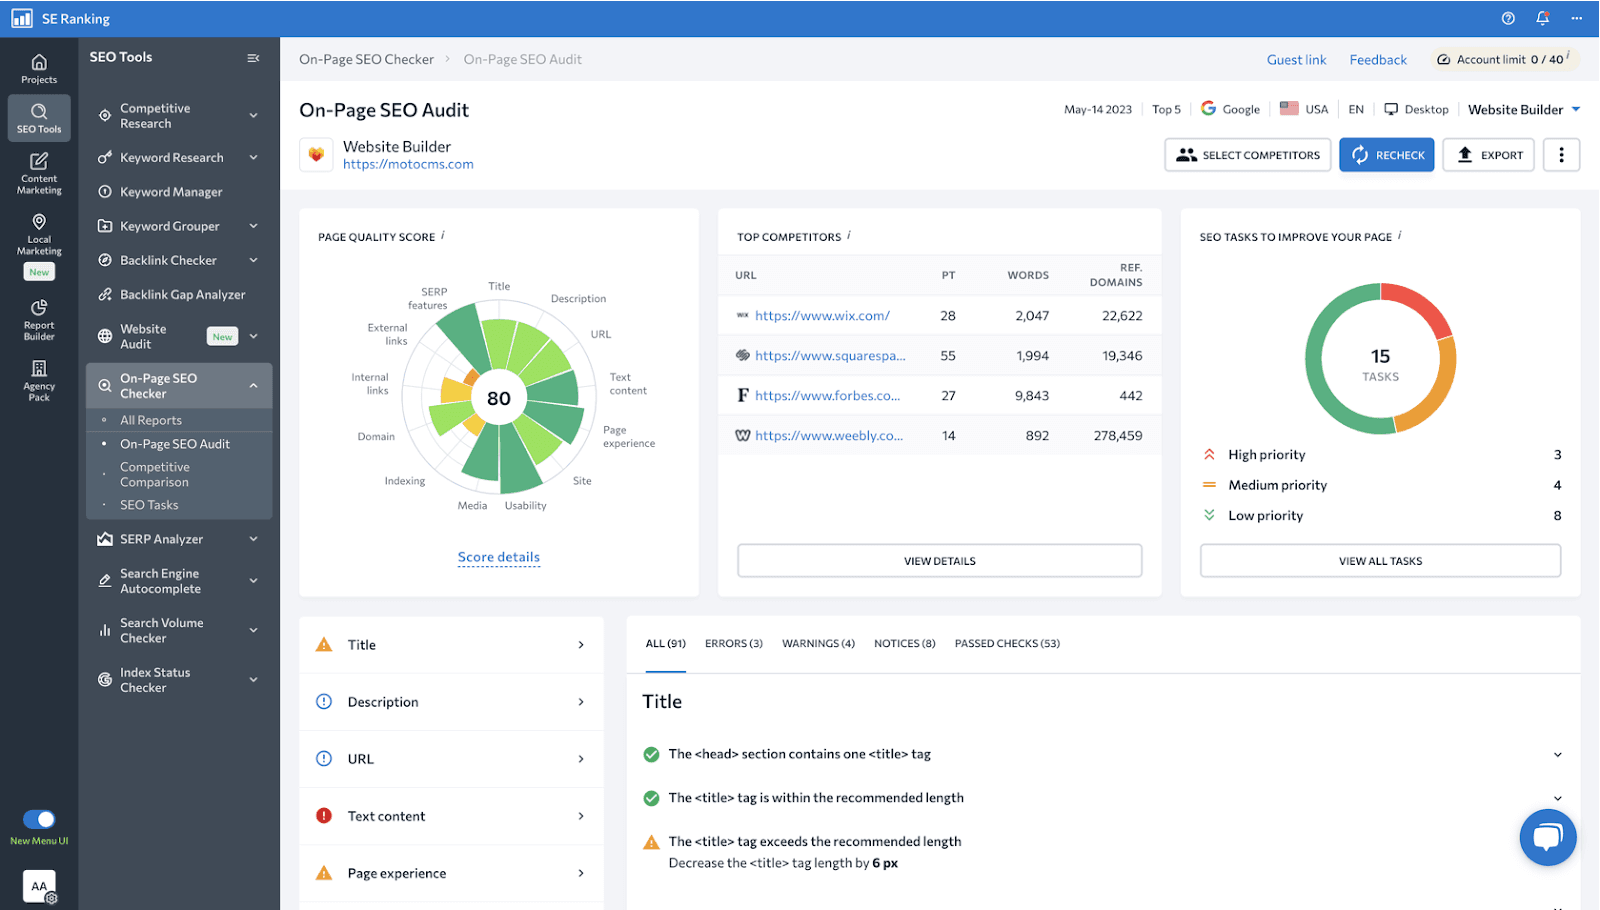Open the Guest link
This screenshot has height=910, width=1600.
(x=1296, y=60)
